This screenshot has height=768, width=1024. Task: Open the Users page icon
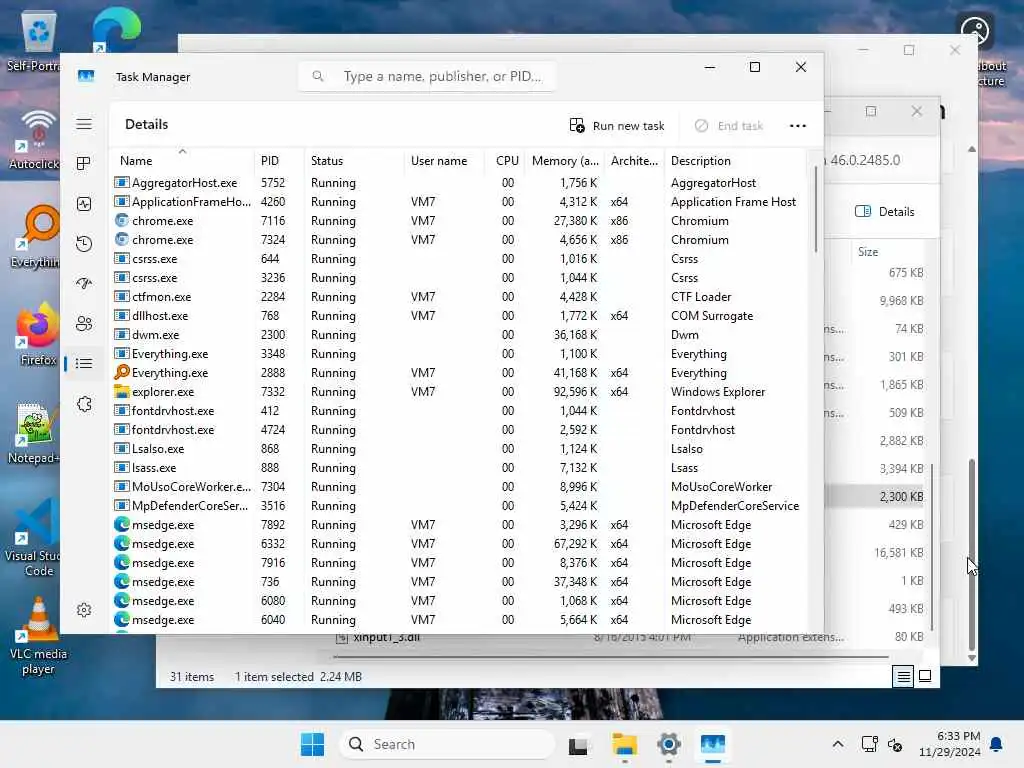tap(84, 323)
